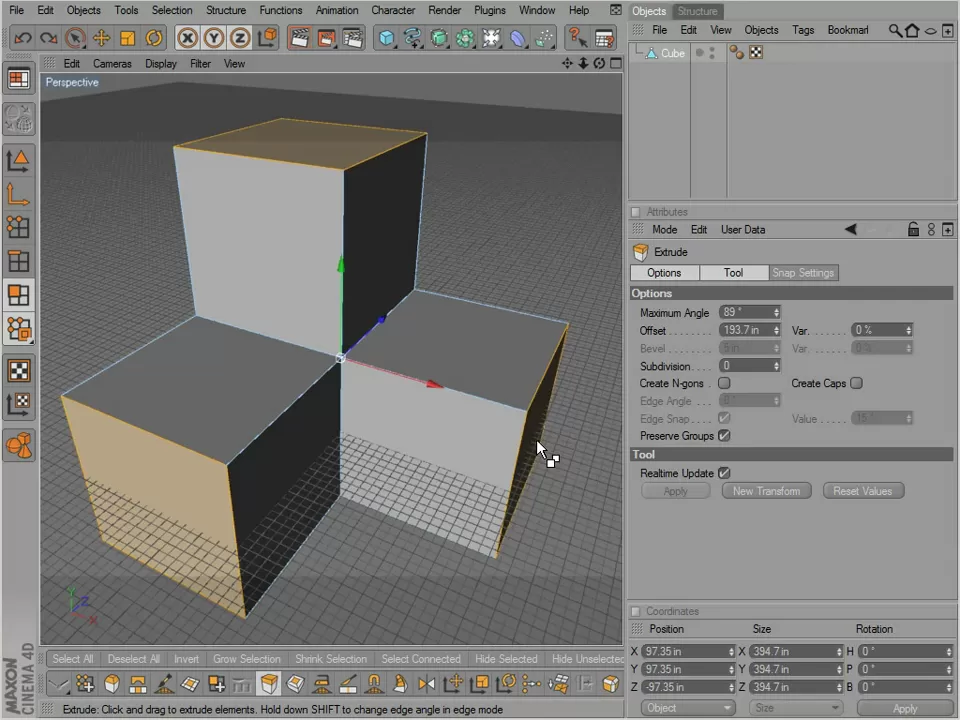Toggle the Coordinates panel header checkbox
Viewport: 960px width, 720px height.
pyautogui.click(x=636, y=612)
